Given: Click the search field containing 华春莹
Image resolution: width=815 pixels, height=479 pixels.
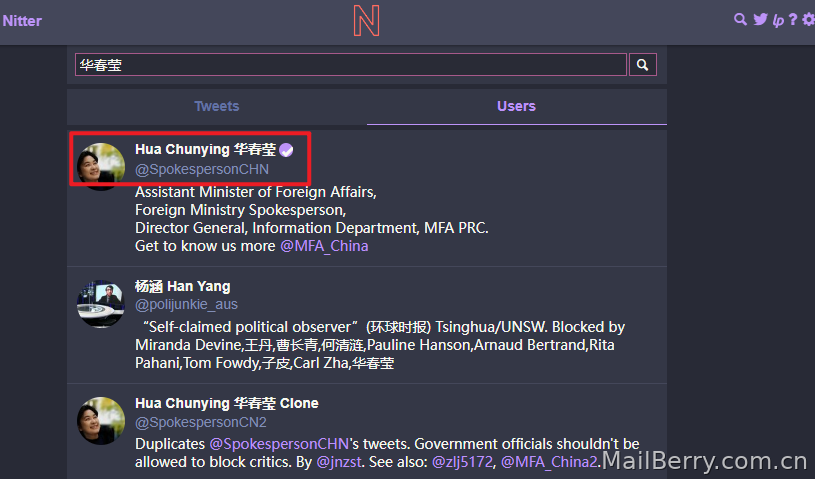Looking at the screenshot, I should coord(351,65).
